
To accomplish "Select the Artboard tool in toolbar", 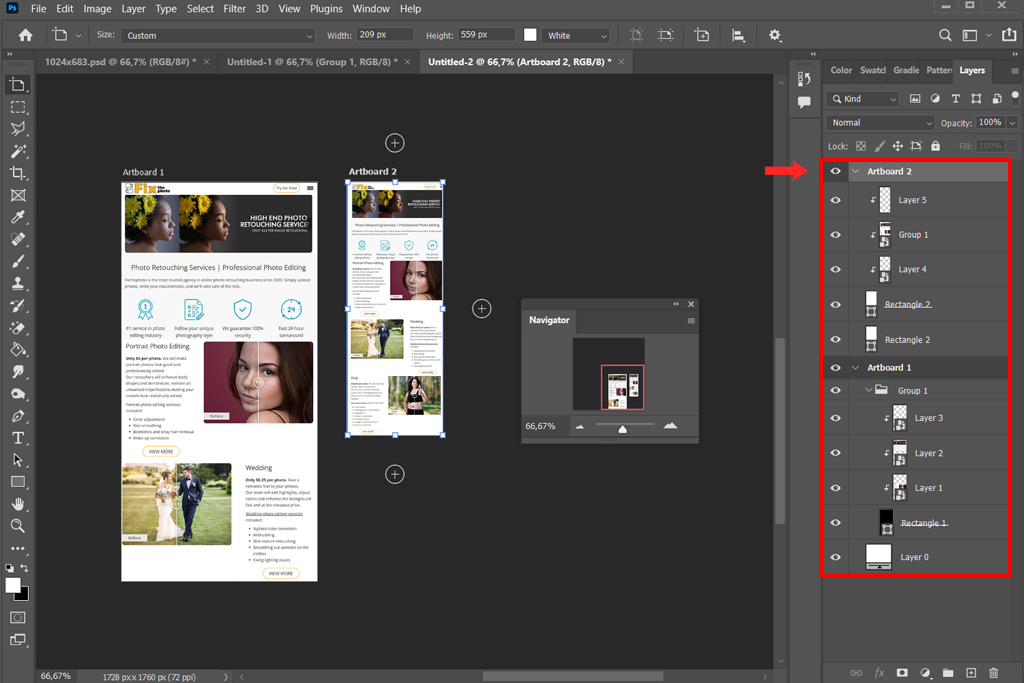I will [x=18, y=85].
